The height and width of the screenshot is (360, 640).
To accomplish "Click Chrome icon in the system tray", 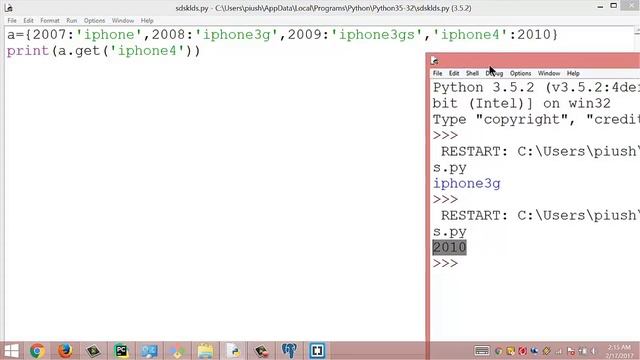I will 498,351.
